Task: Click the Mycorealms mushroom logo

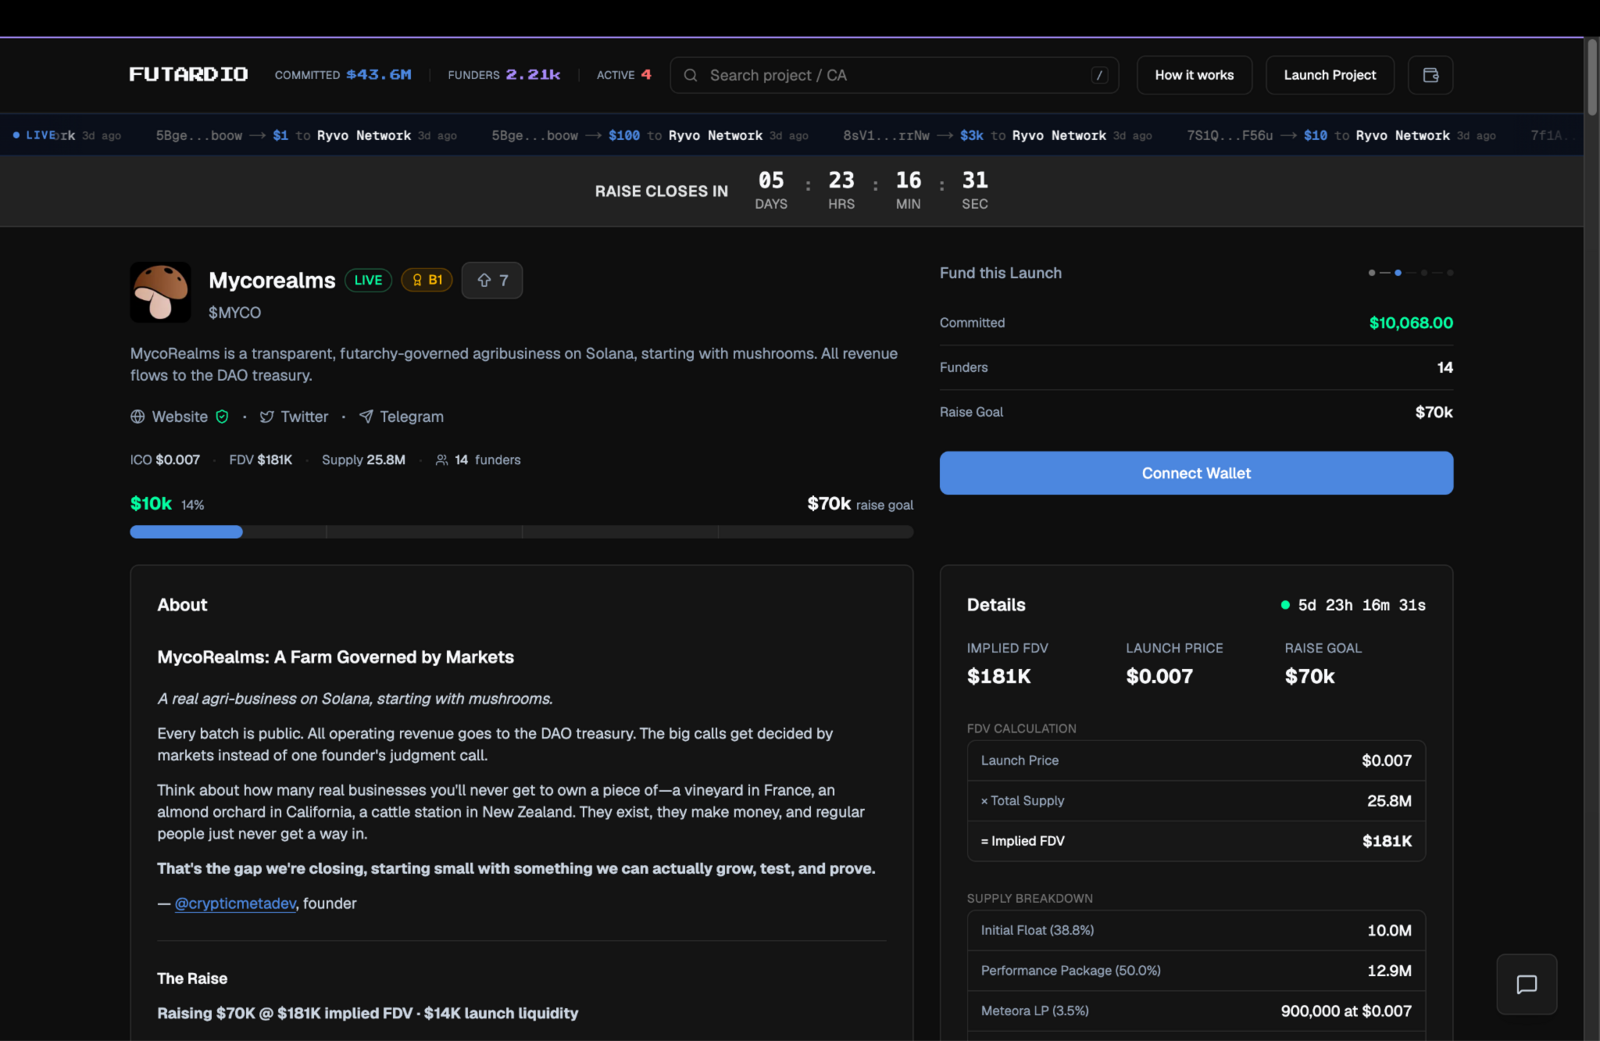Action: [x=160, y=292]
